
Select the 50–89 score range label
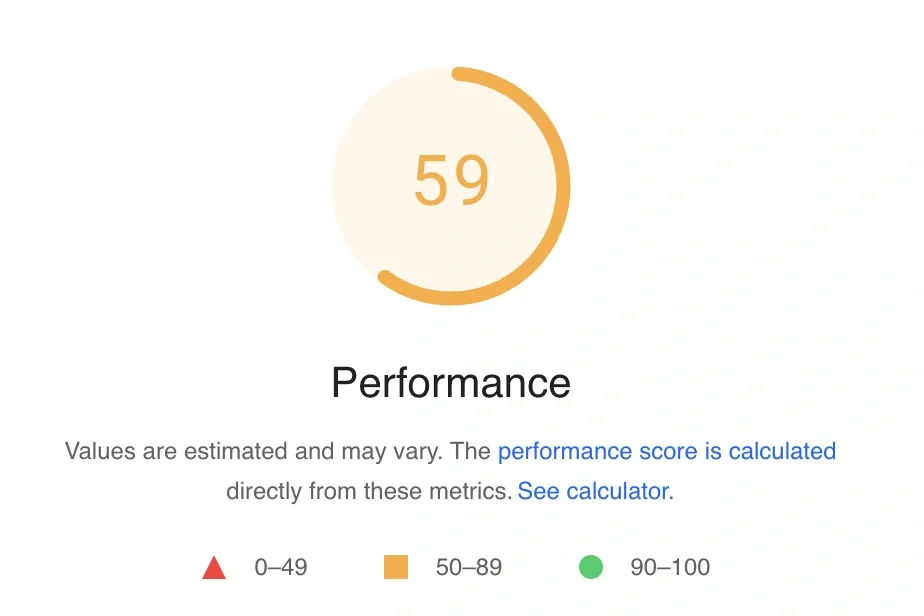pyautogui.click(x=469, y=567)
